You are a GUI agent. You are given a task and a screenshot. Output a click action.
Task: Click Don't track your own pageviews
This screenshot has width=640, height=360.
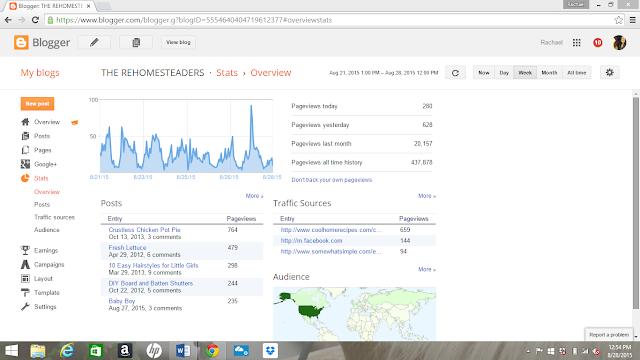tap(331, 180)
